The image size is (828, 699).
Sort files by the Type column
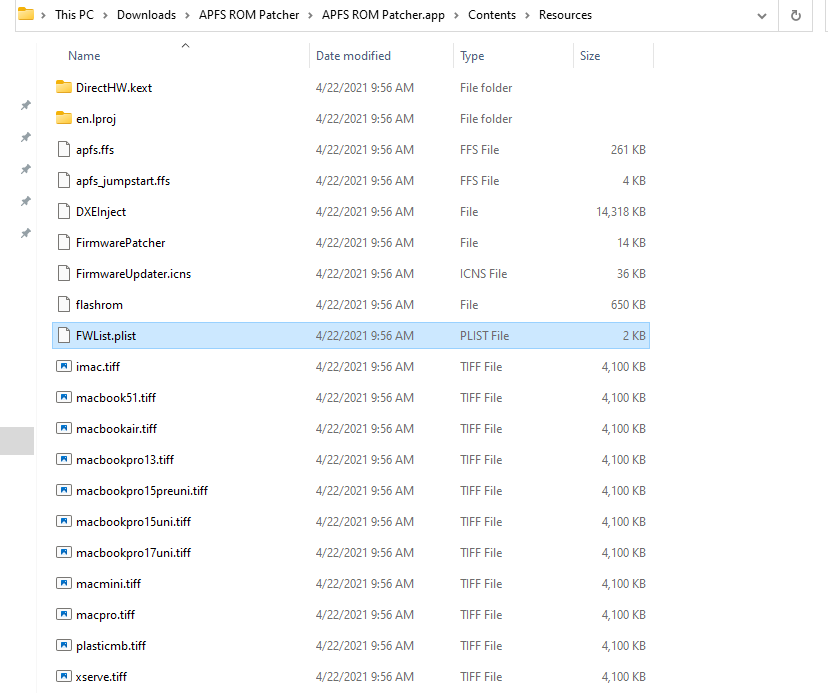(x=472, y=56)
